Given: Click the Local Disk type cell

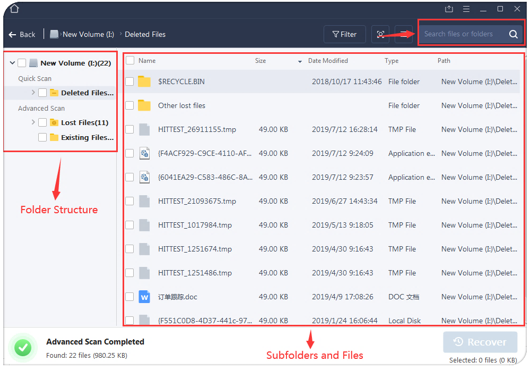Looking at the screenshot, I should pos(404,321).
